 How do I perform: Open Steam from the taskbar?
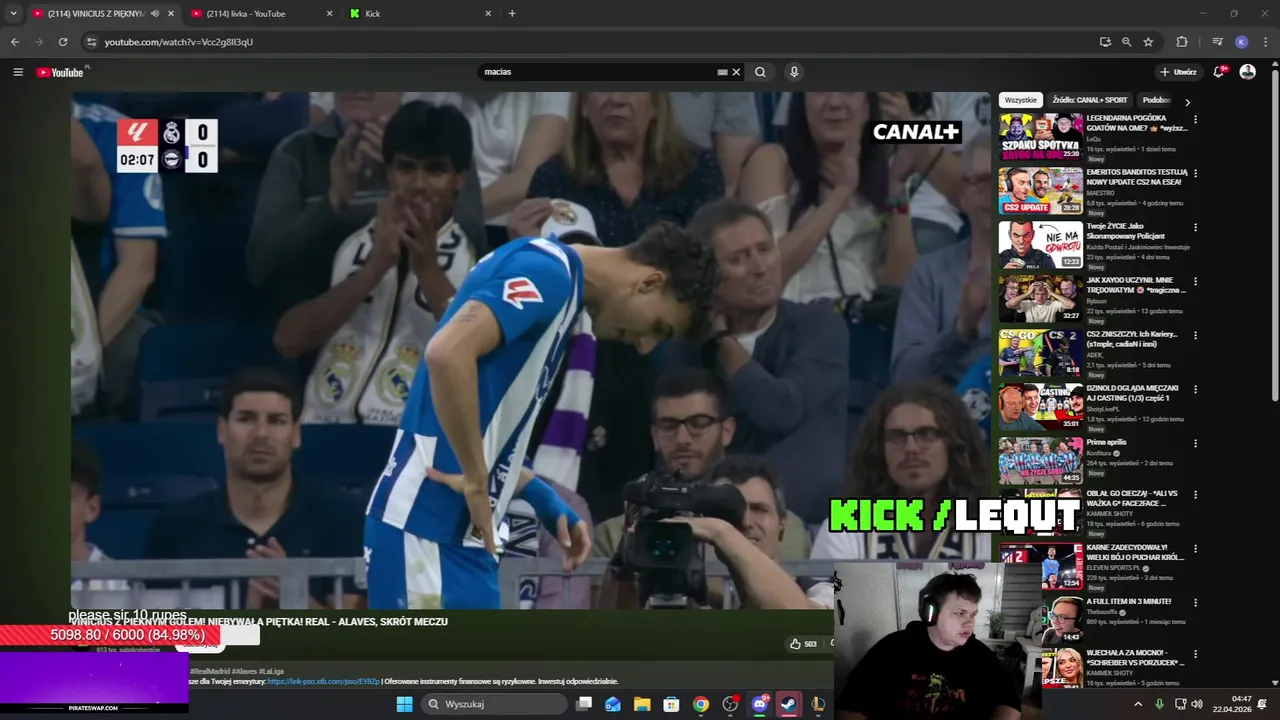tap(789, 704)
